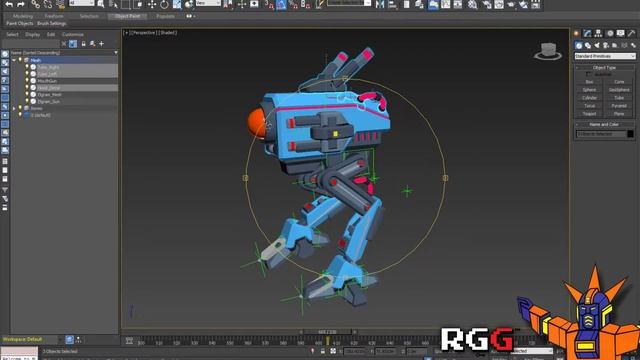Select the Cameras category in the Create panel
The height and width of the screenshot is (360, 640).
click(606, 45)
